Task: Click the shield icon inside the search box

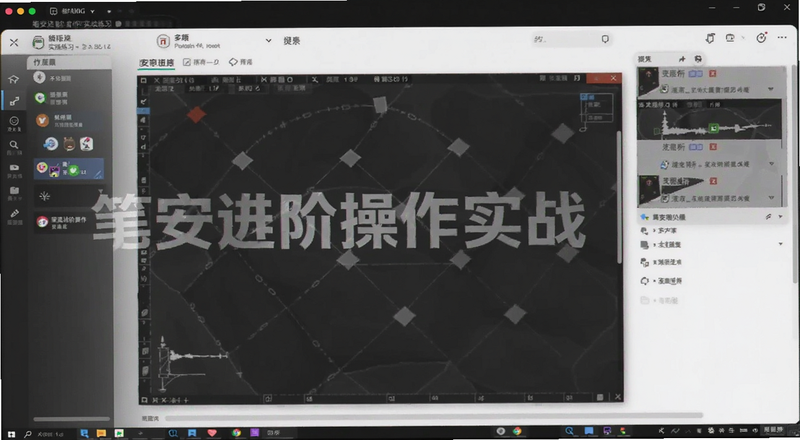Action: [605, 39]
